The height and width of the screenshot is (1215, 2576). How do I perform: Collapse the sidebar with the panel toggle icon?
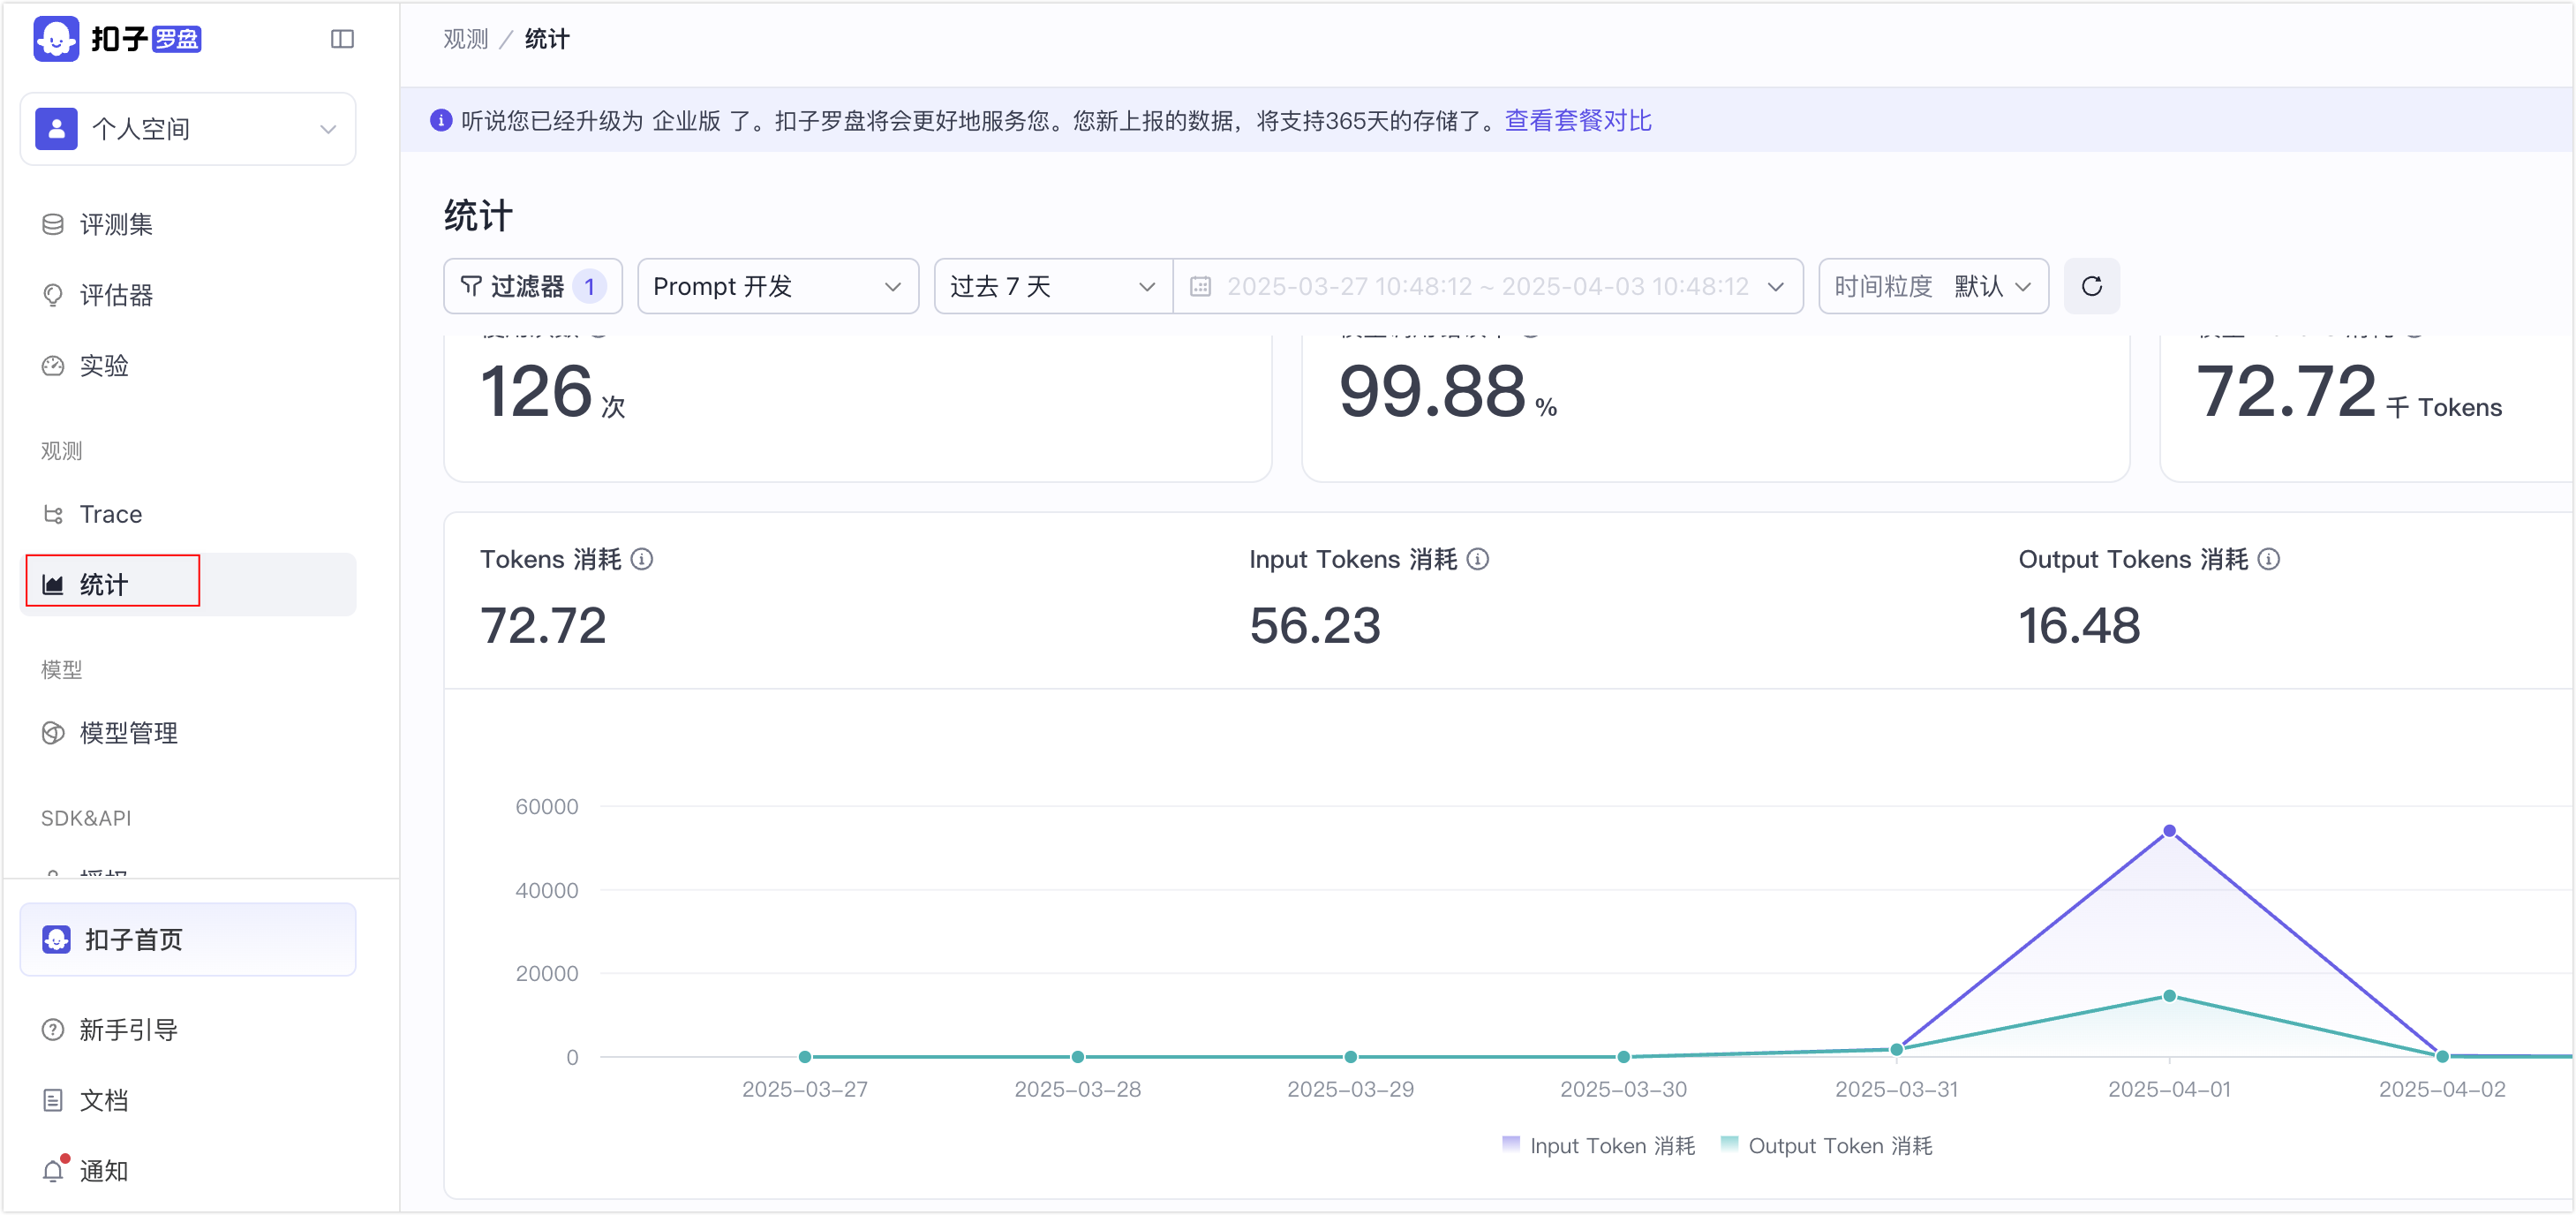coord(342,39)
